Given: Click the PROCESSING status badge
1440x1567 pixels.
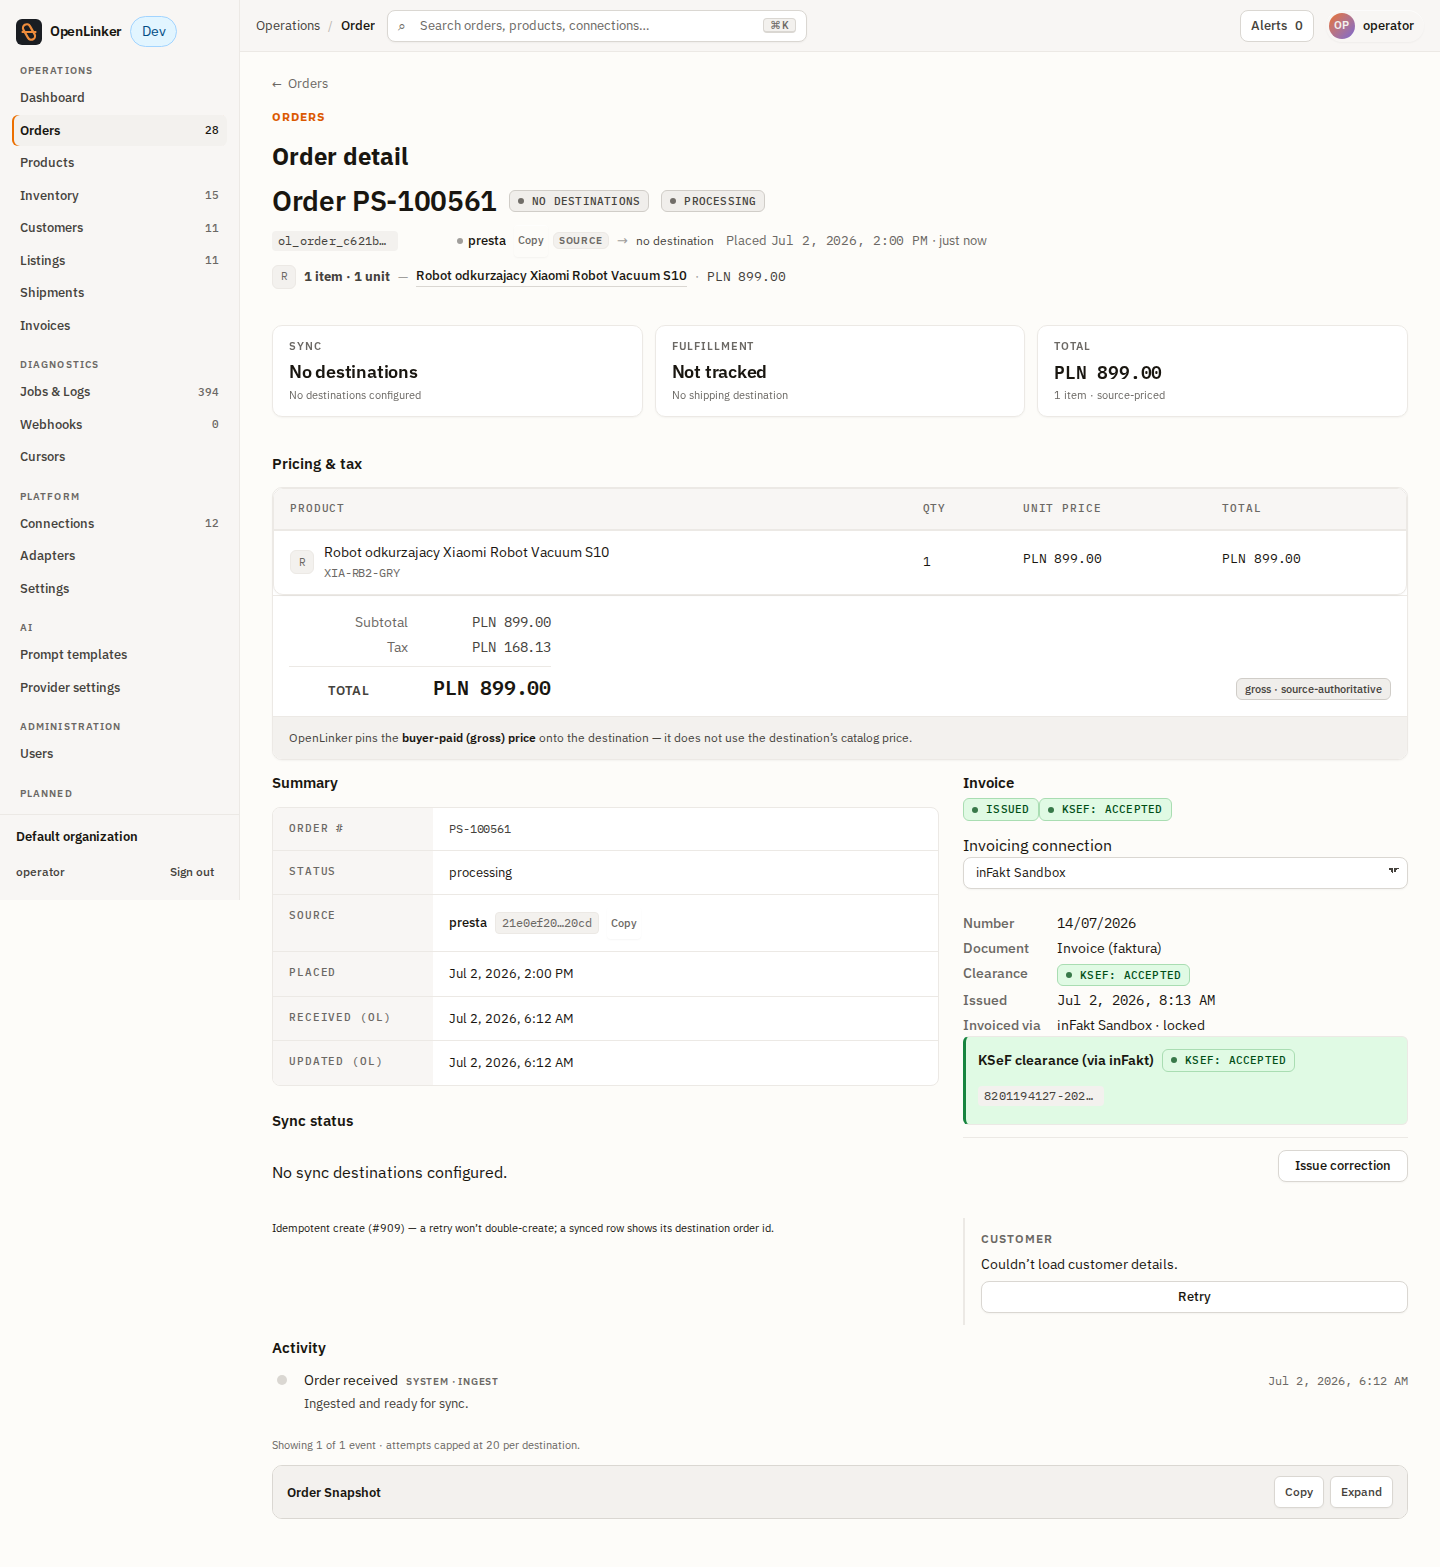Looking at the screenshot, I should pyautogui.click(x=713, y=202).
